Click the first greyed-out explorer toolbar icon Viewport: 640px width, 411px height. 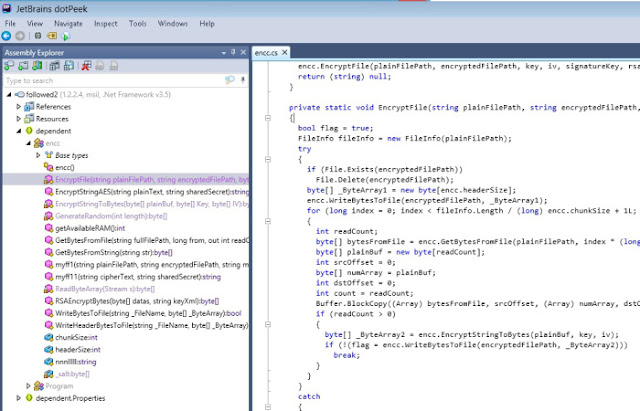coord(100,65)
